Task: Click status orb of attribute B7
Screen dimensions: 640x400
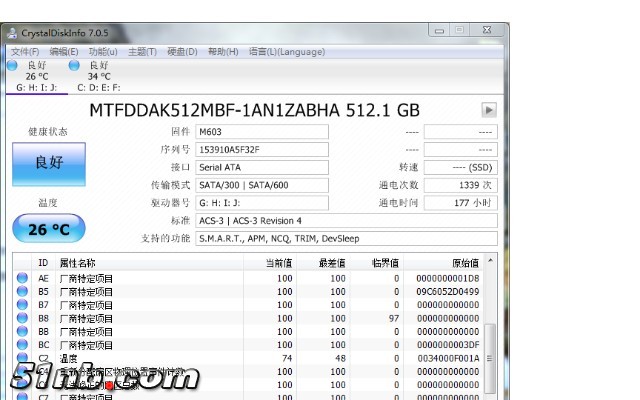Action: tap(22, 304)
